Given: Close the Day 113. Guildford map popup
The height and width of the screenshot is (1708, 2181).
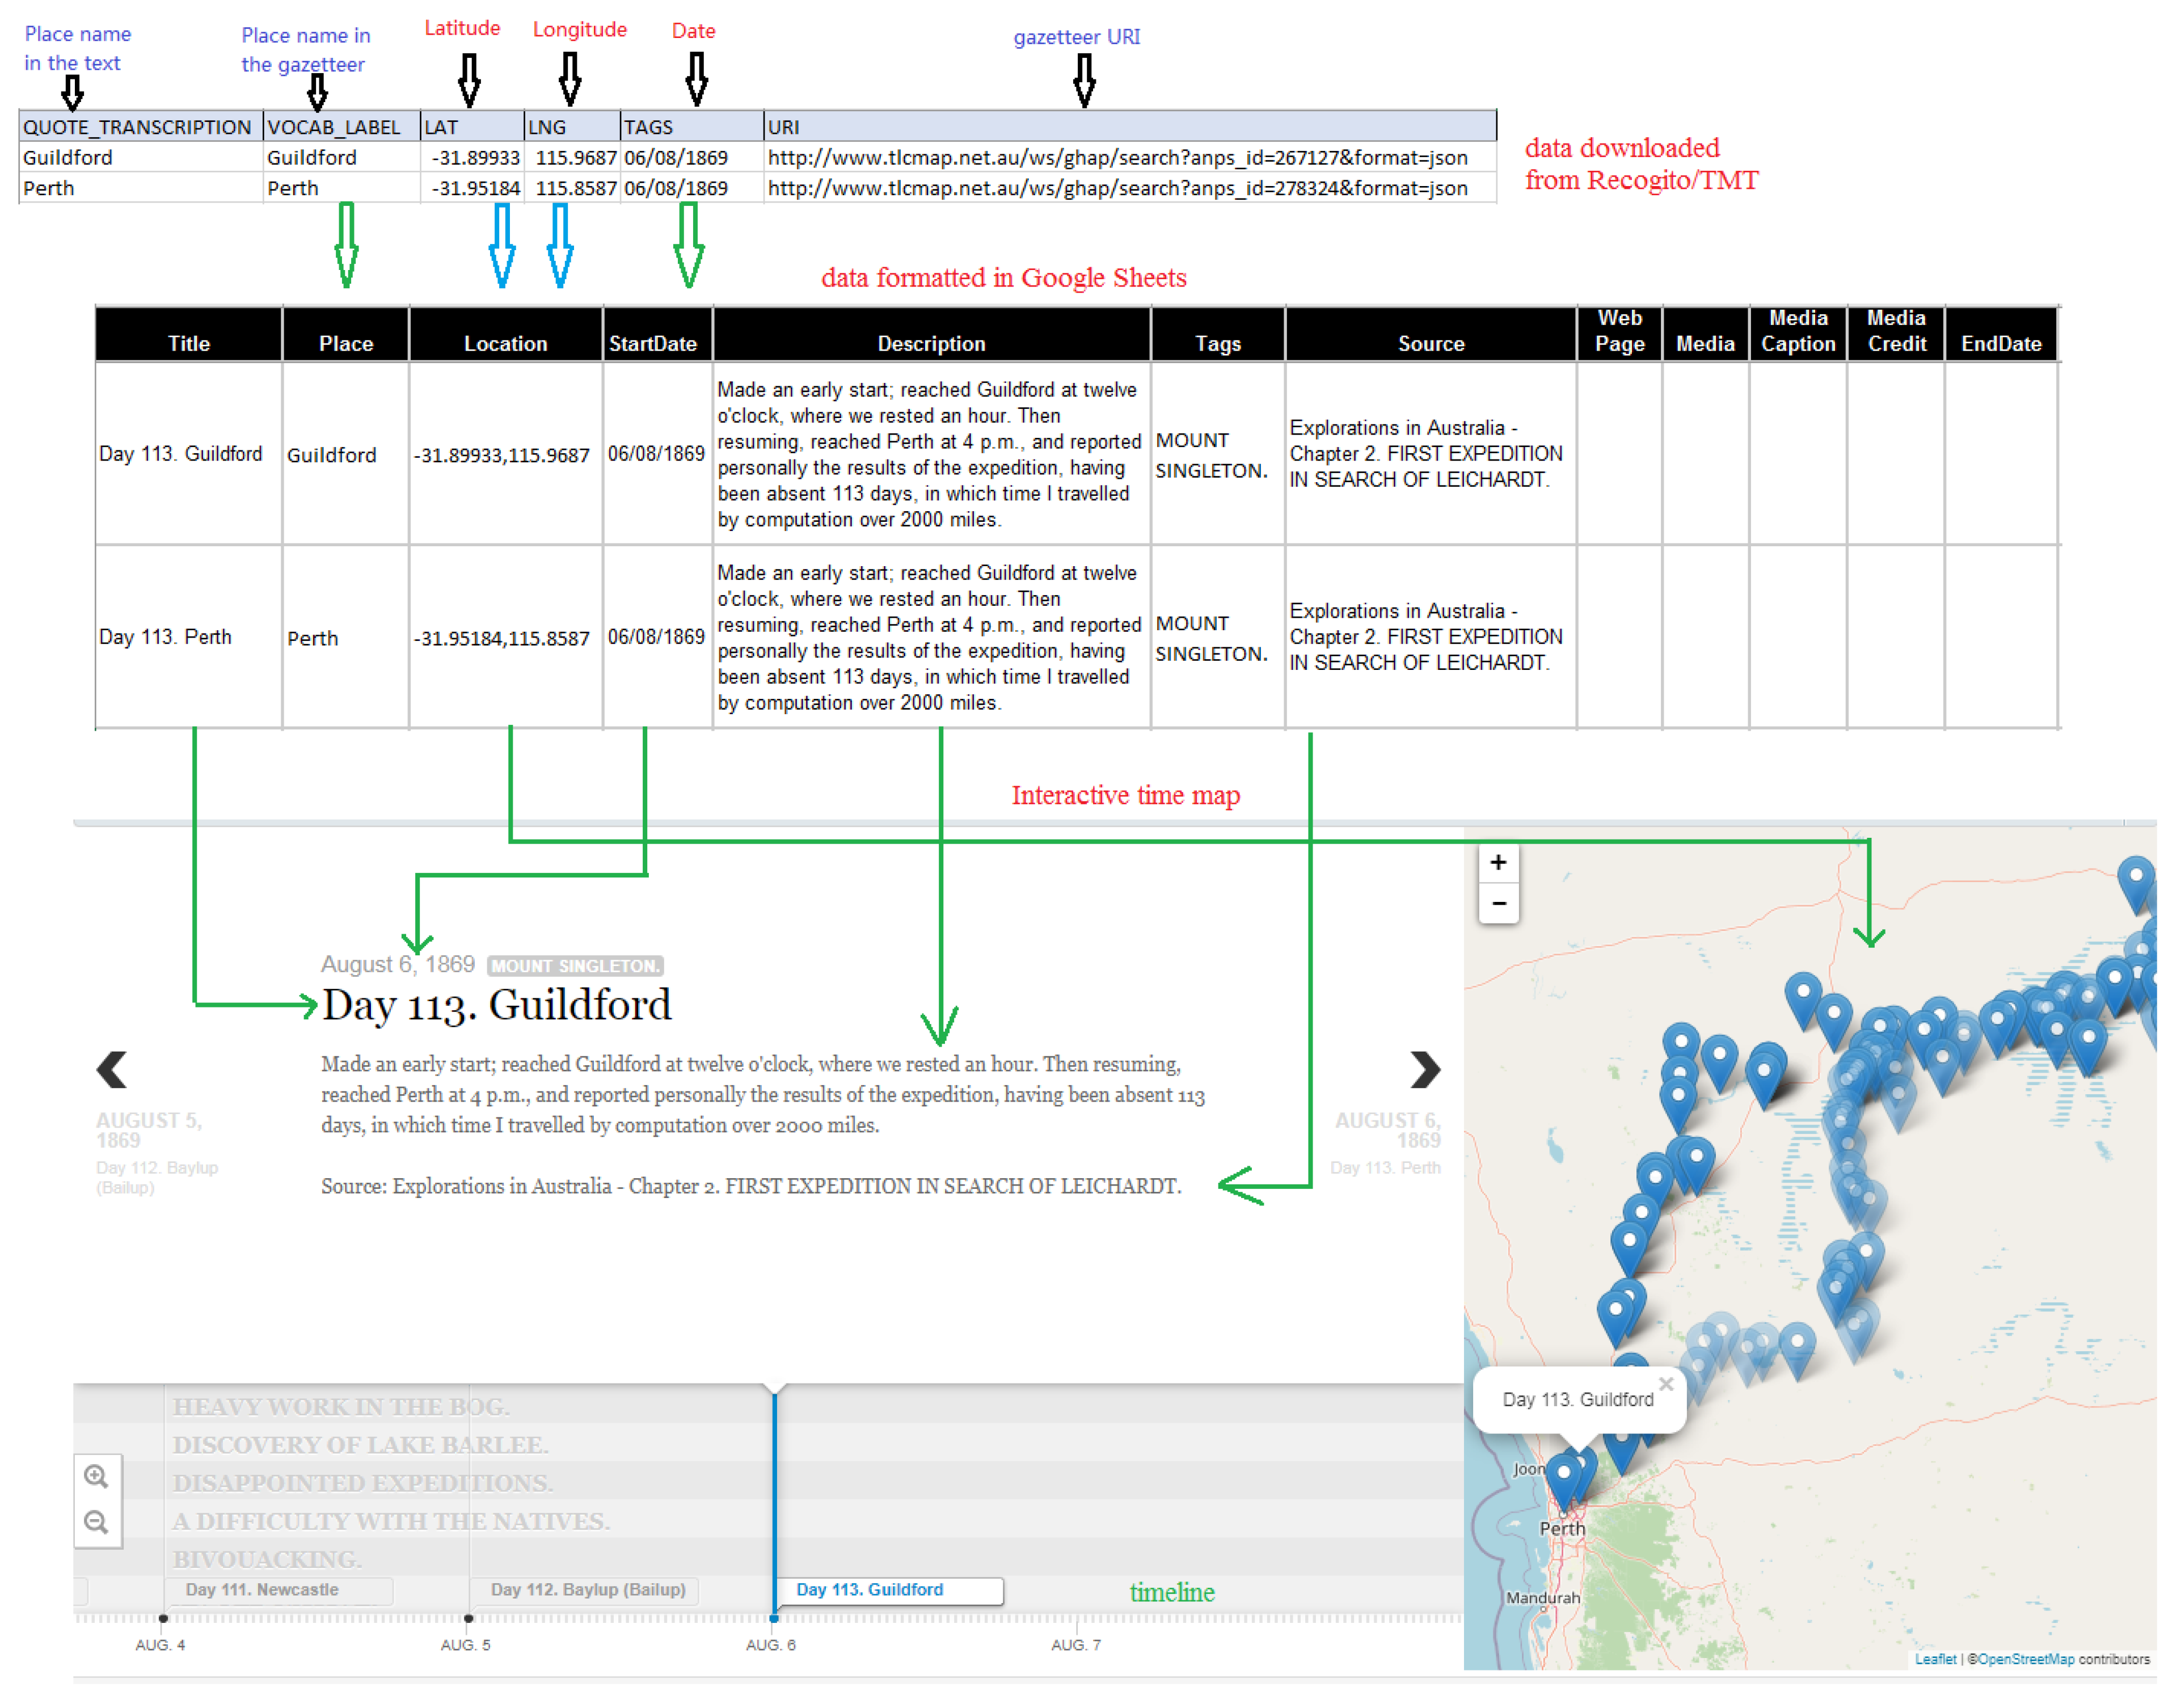Looking at the screenshot, I should click(1665, 1384).
